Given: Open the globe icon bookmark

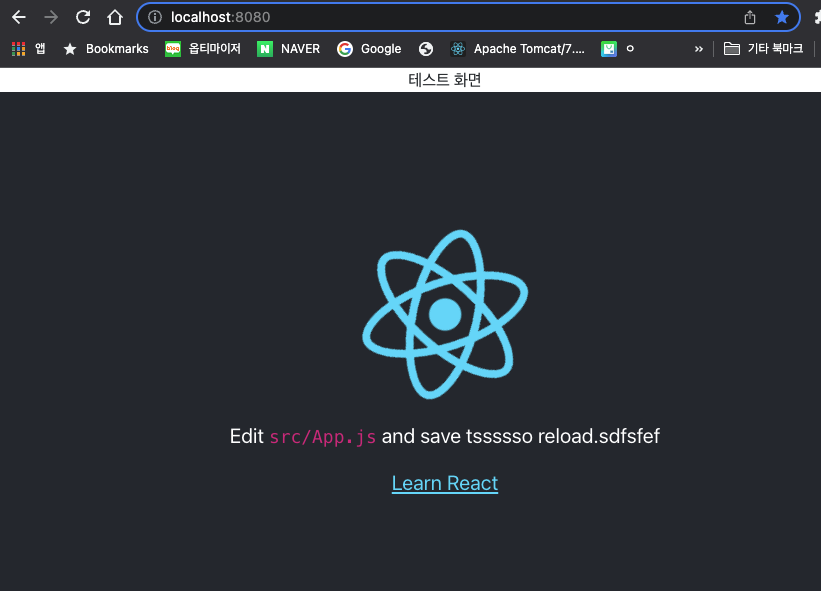Looking at the screenshot, I should point(426,49).
